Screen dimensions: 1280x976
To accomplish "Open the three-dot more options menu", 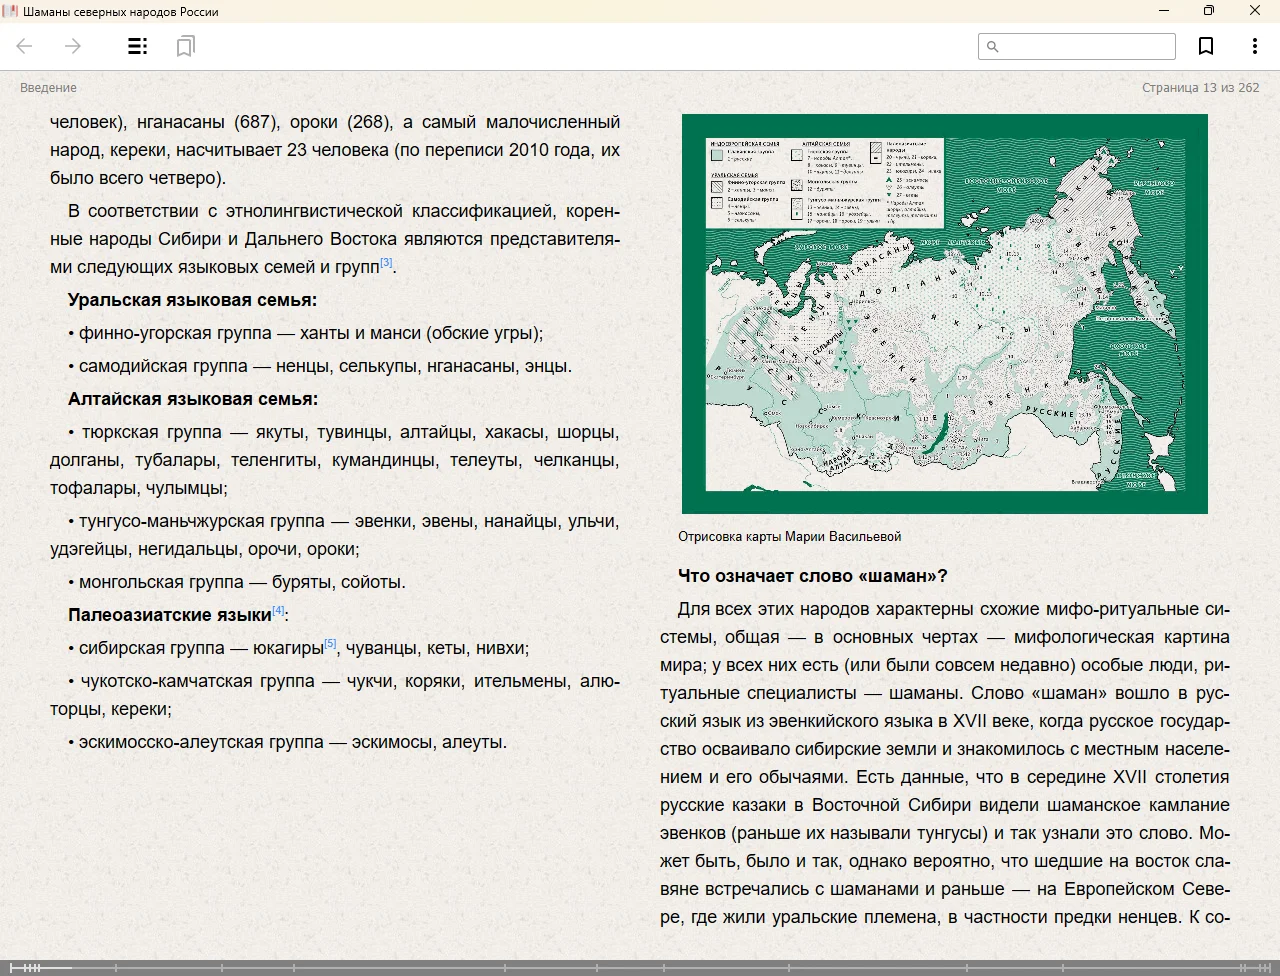I will [x=1254, y=46].
